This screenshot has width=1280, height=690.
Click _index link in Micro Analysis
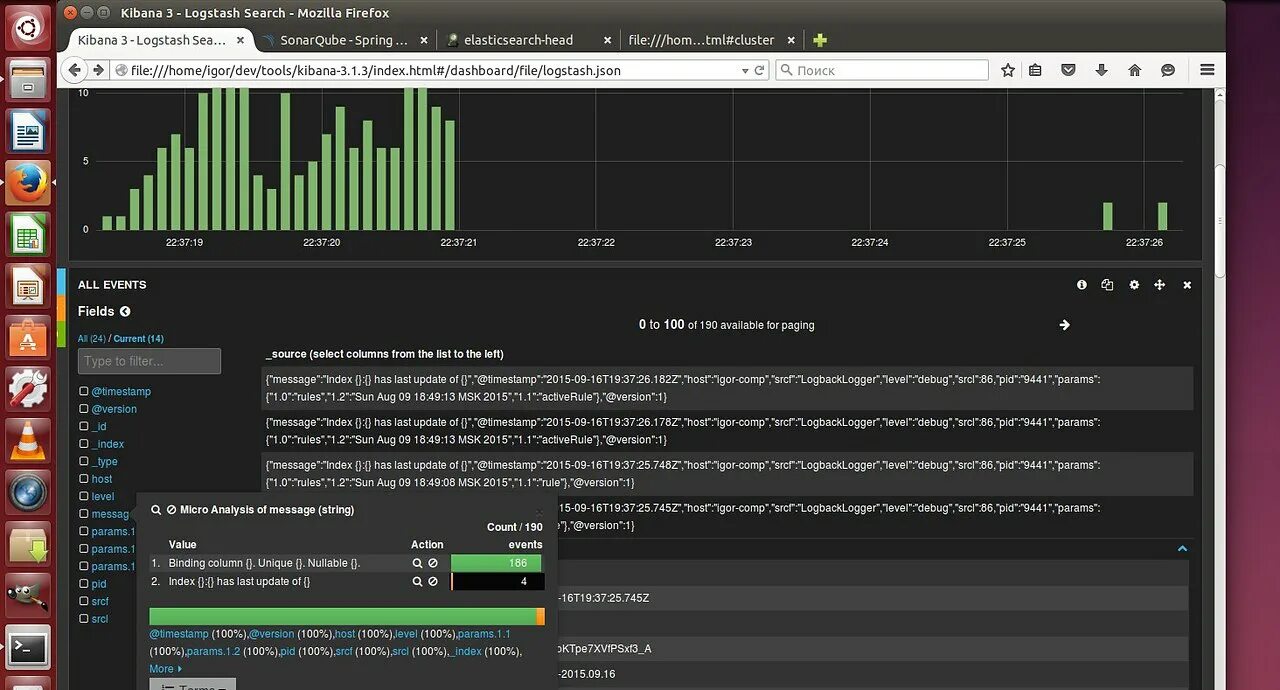[x=466, y=652]
